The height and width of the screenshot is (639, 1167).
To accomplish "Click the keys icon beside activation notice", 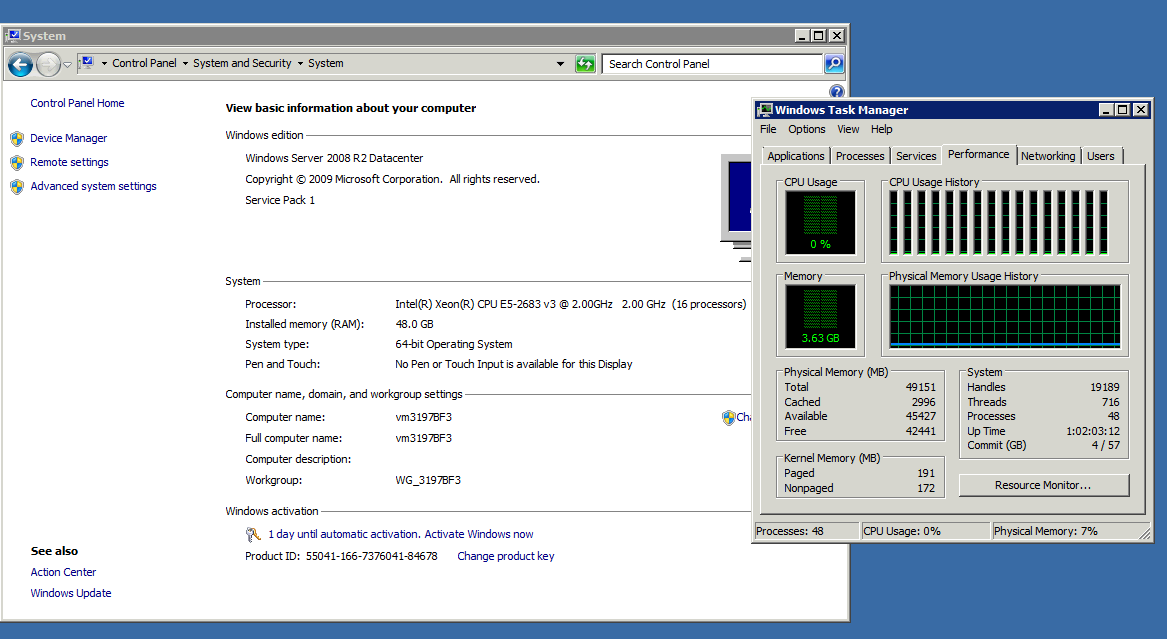I will coord(254,534).
